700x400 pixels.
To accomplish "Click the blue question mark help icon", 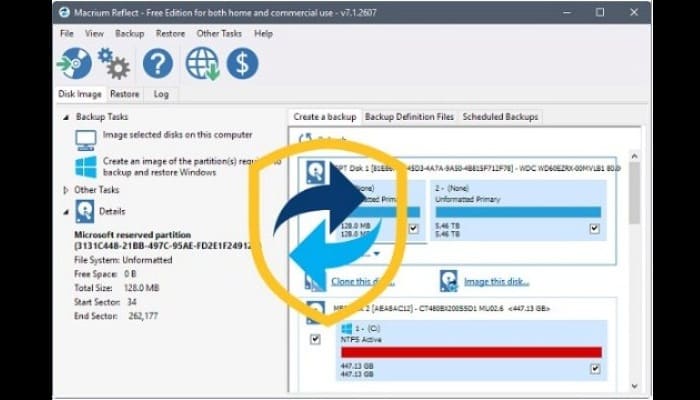I will point(158,64).
